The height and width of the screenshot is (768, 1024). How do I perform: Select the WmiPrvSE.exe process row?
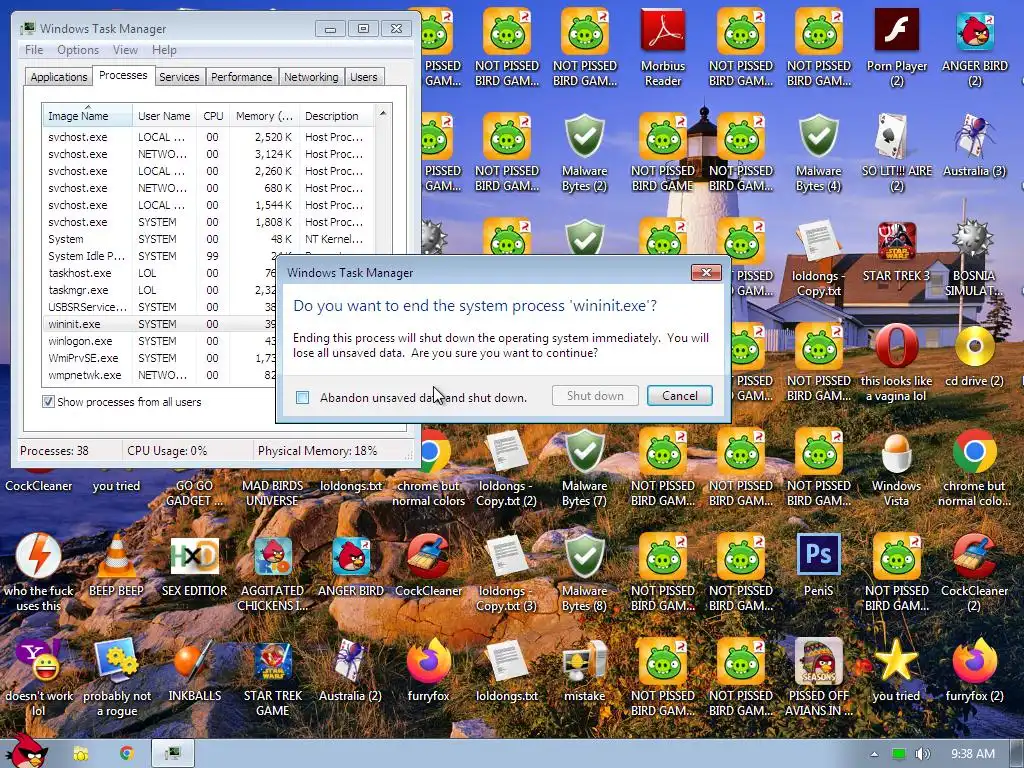pyautogui.click(x=161, y=358)
